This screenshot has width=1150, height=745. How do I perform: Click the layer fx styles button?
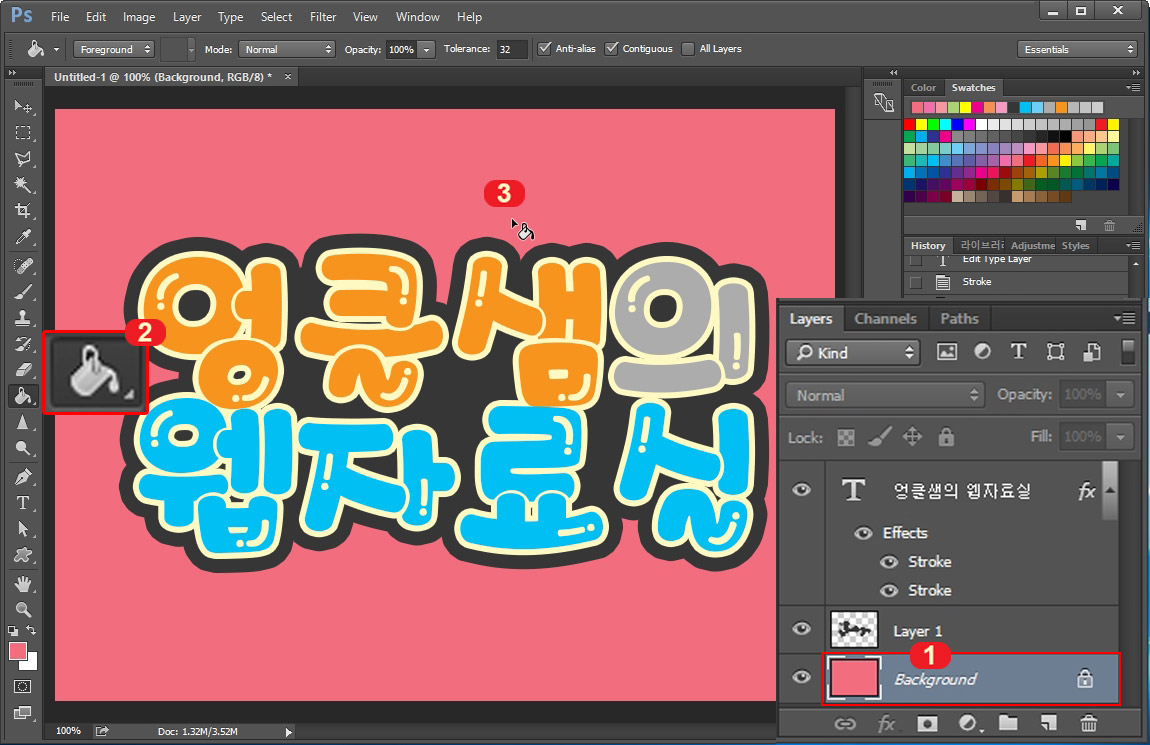[x=886, y=724]
